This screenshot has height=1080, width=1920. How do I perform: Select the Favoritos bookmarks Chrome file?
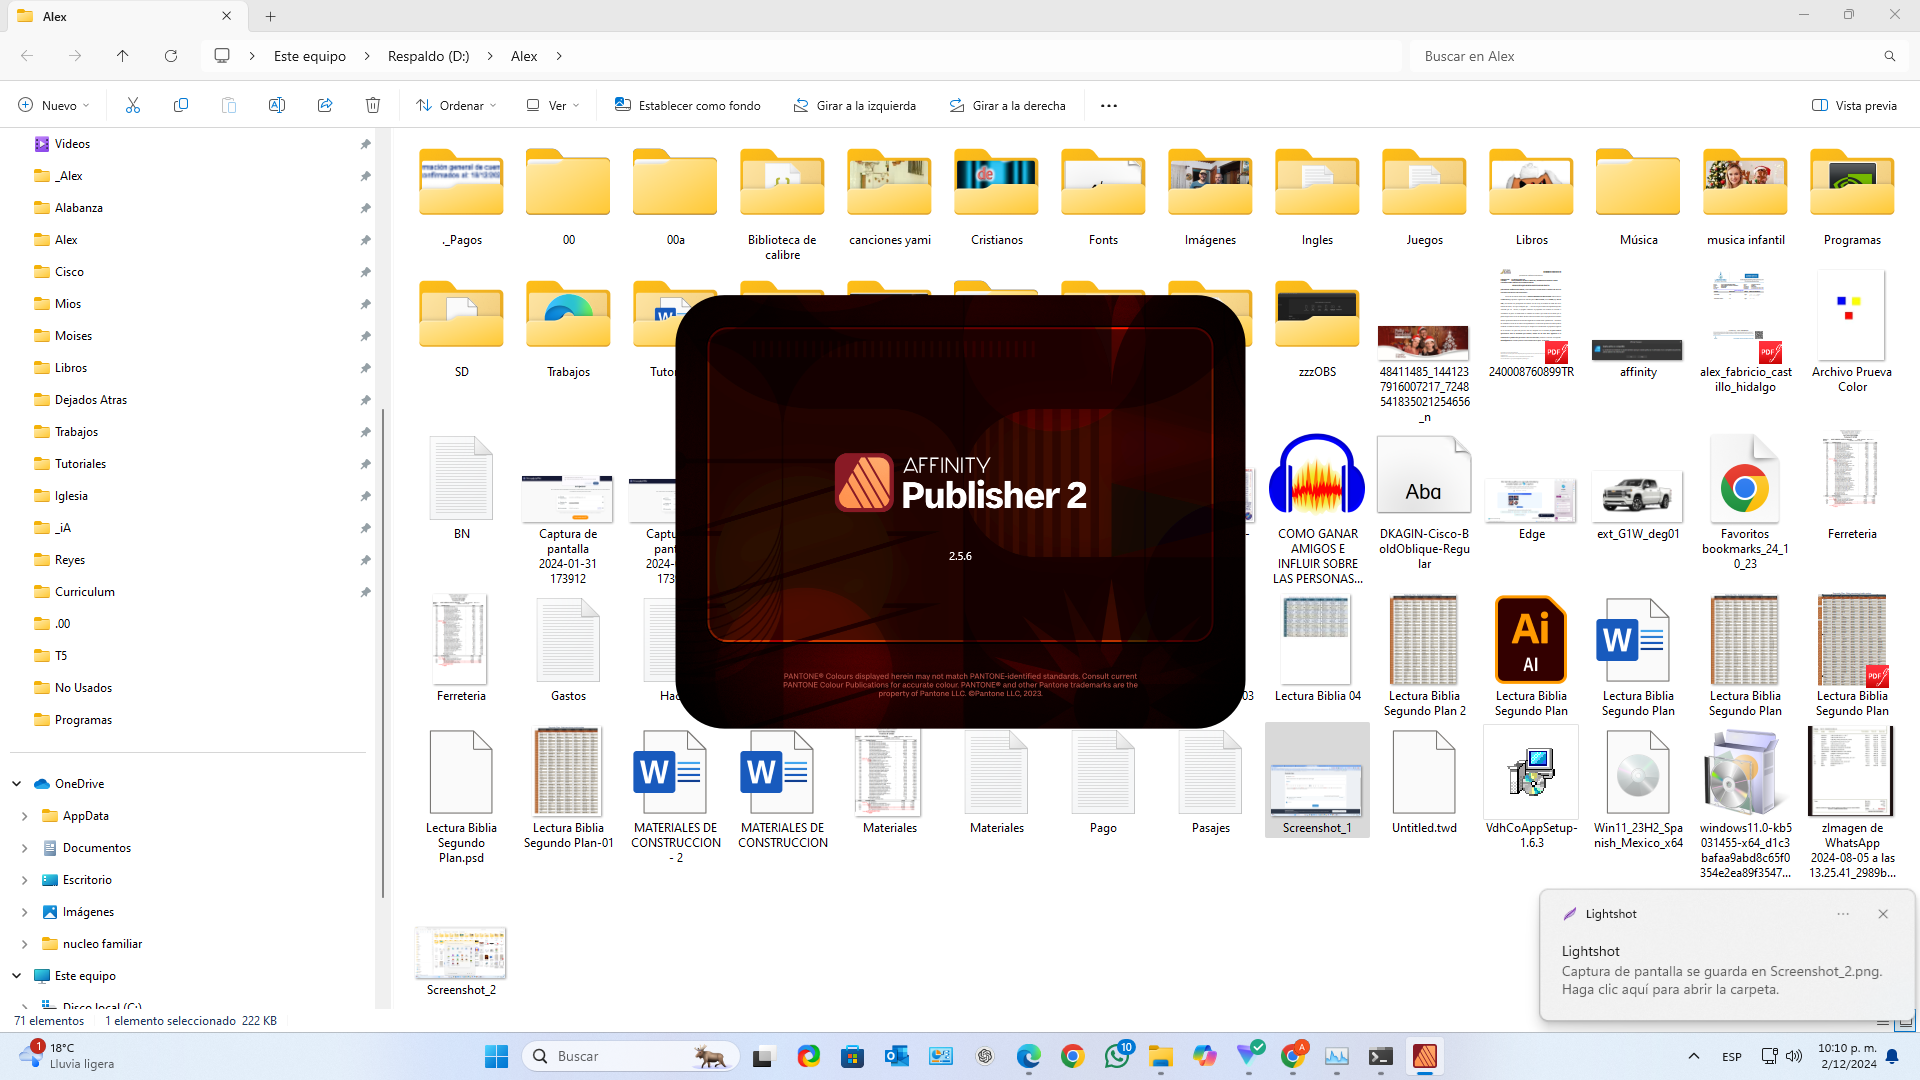pos(1745,502)
